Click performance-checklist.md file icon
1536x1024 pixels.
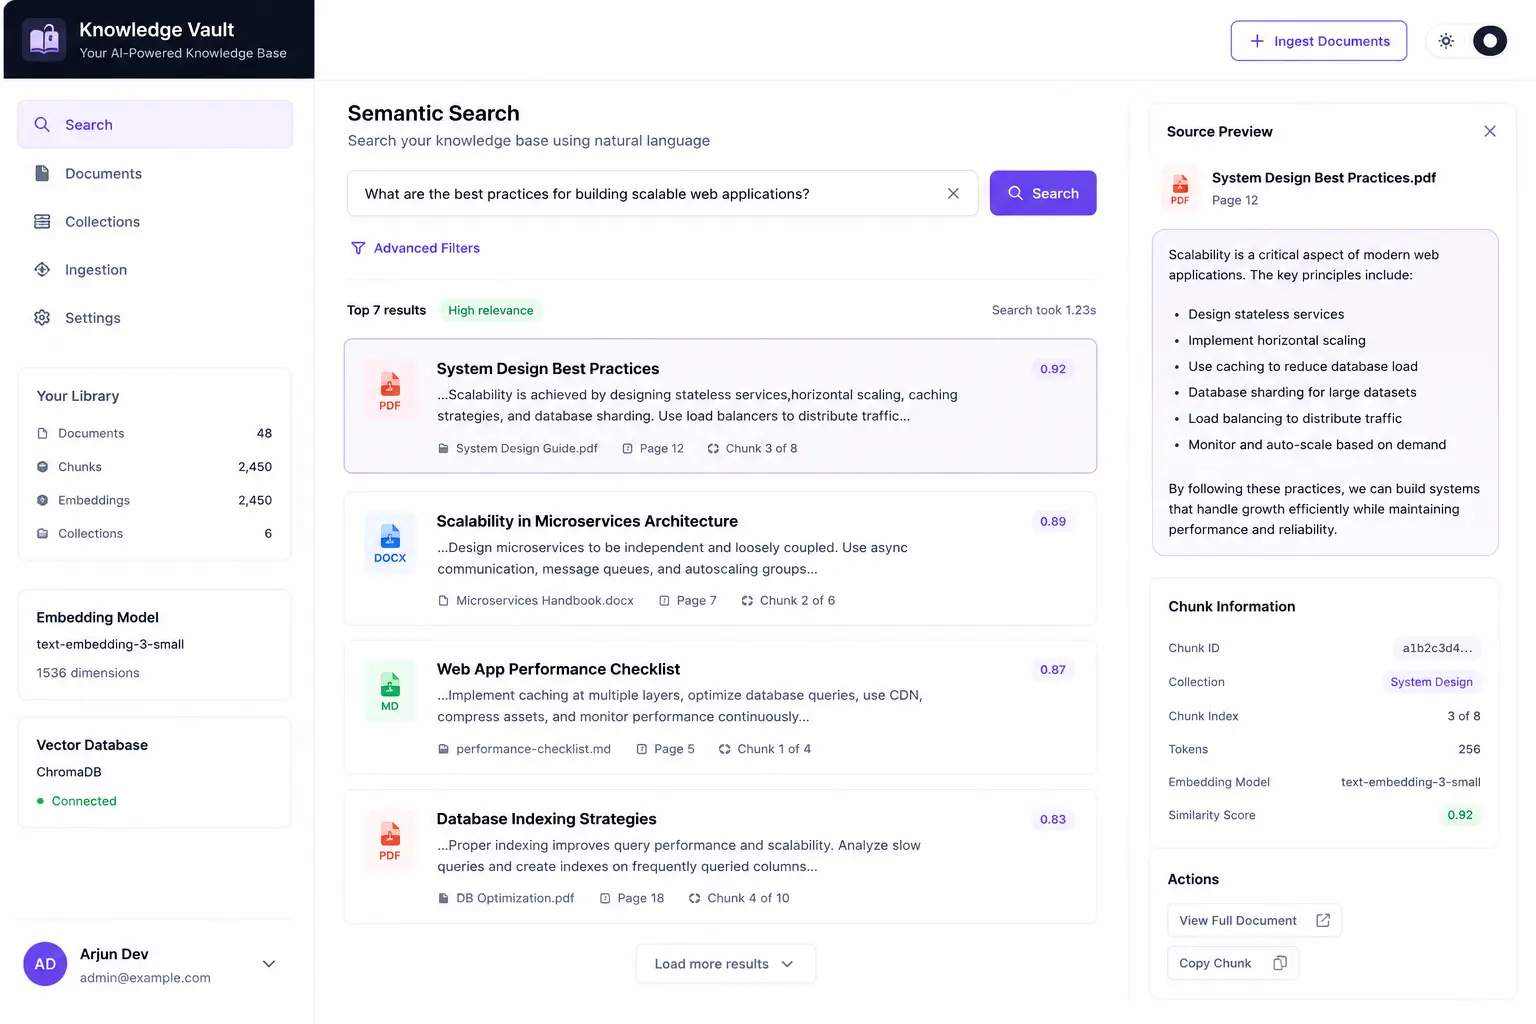coord(443,749)
